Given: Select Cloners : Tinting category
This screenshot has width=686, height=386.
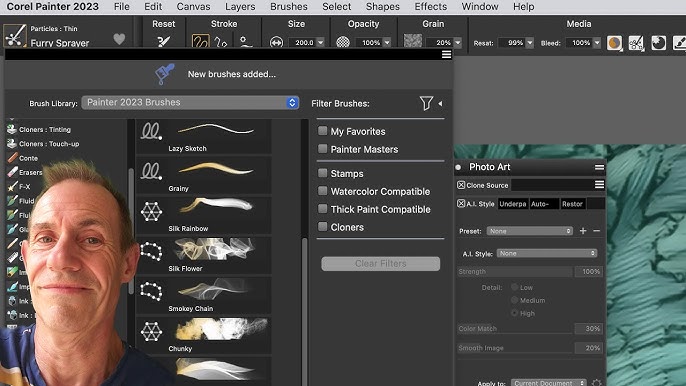Looking at the screenshot, I should (45, 130).
